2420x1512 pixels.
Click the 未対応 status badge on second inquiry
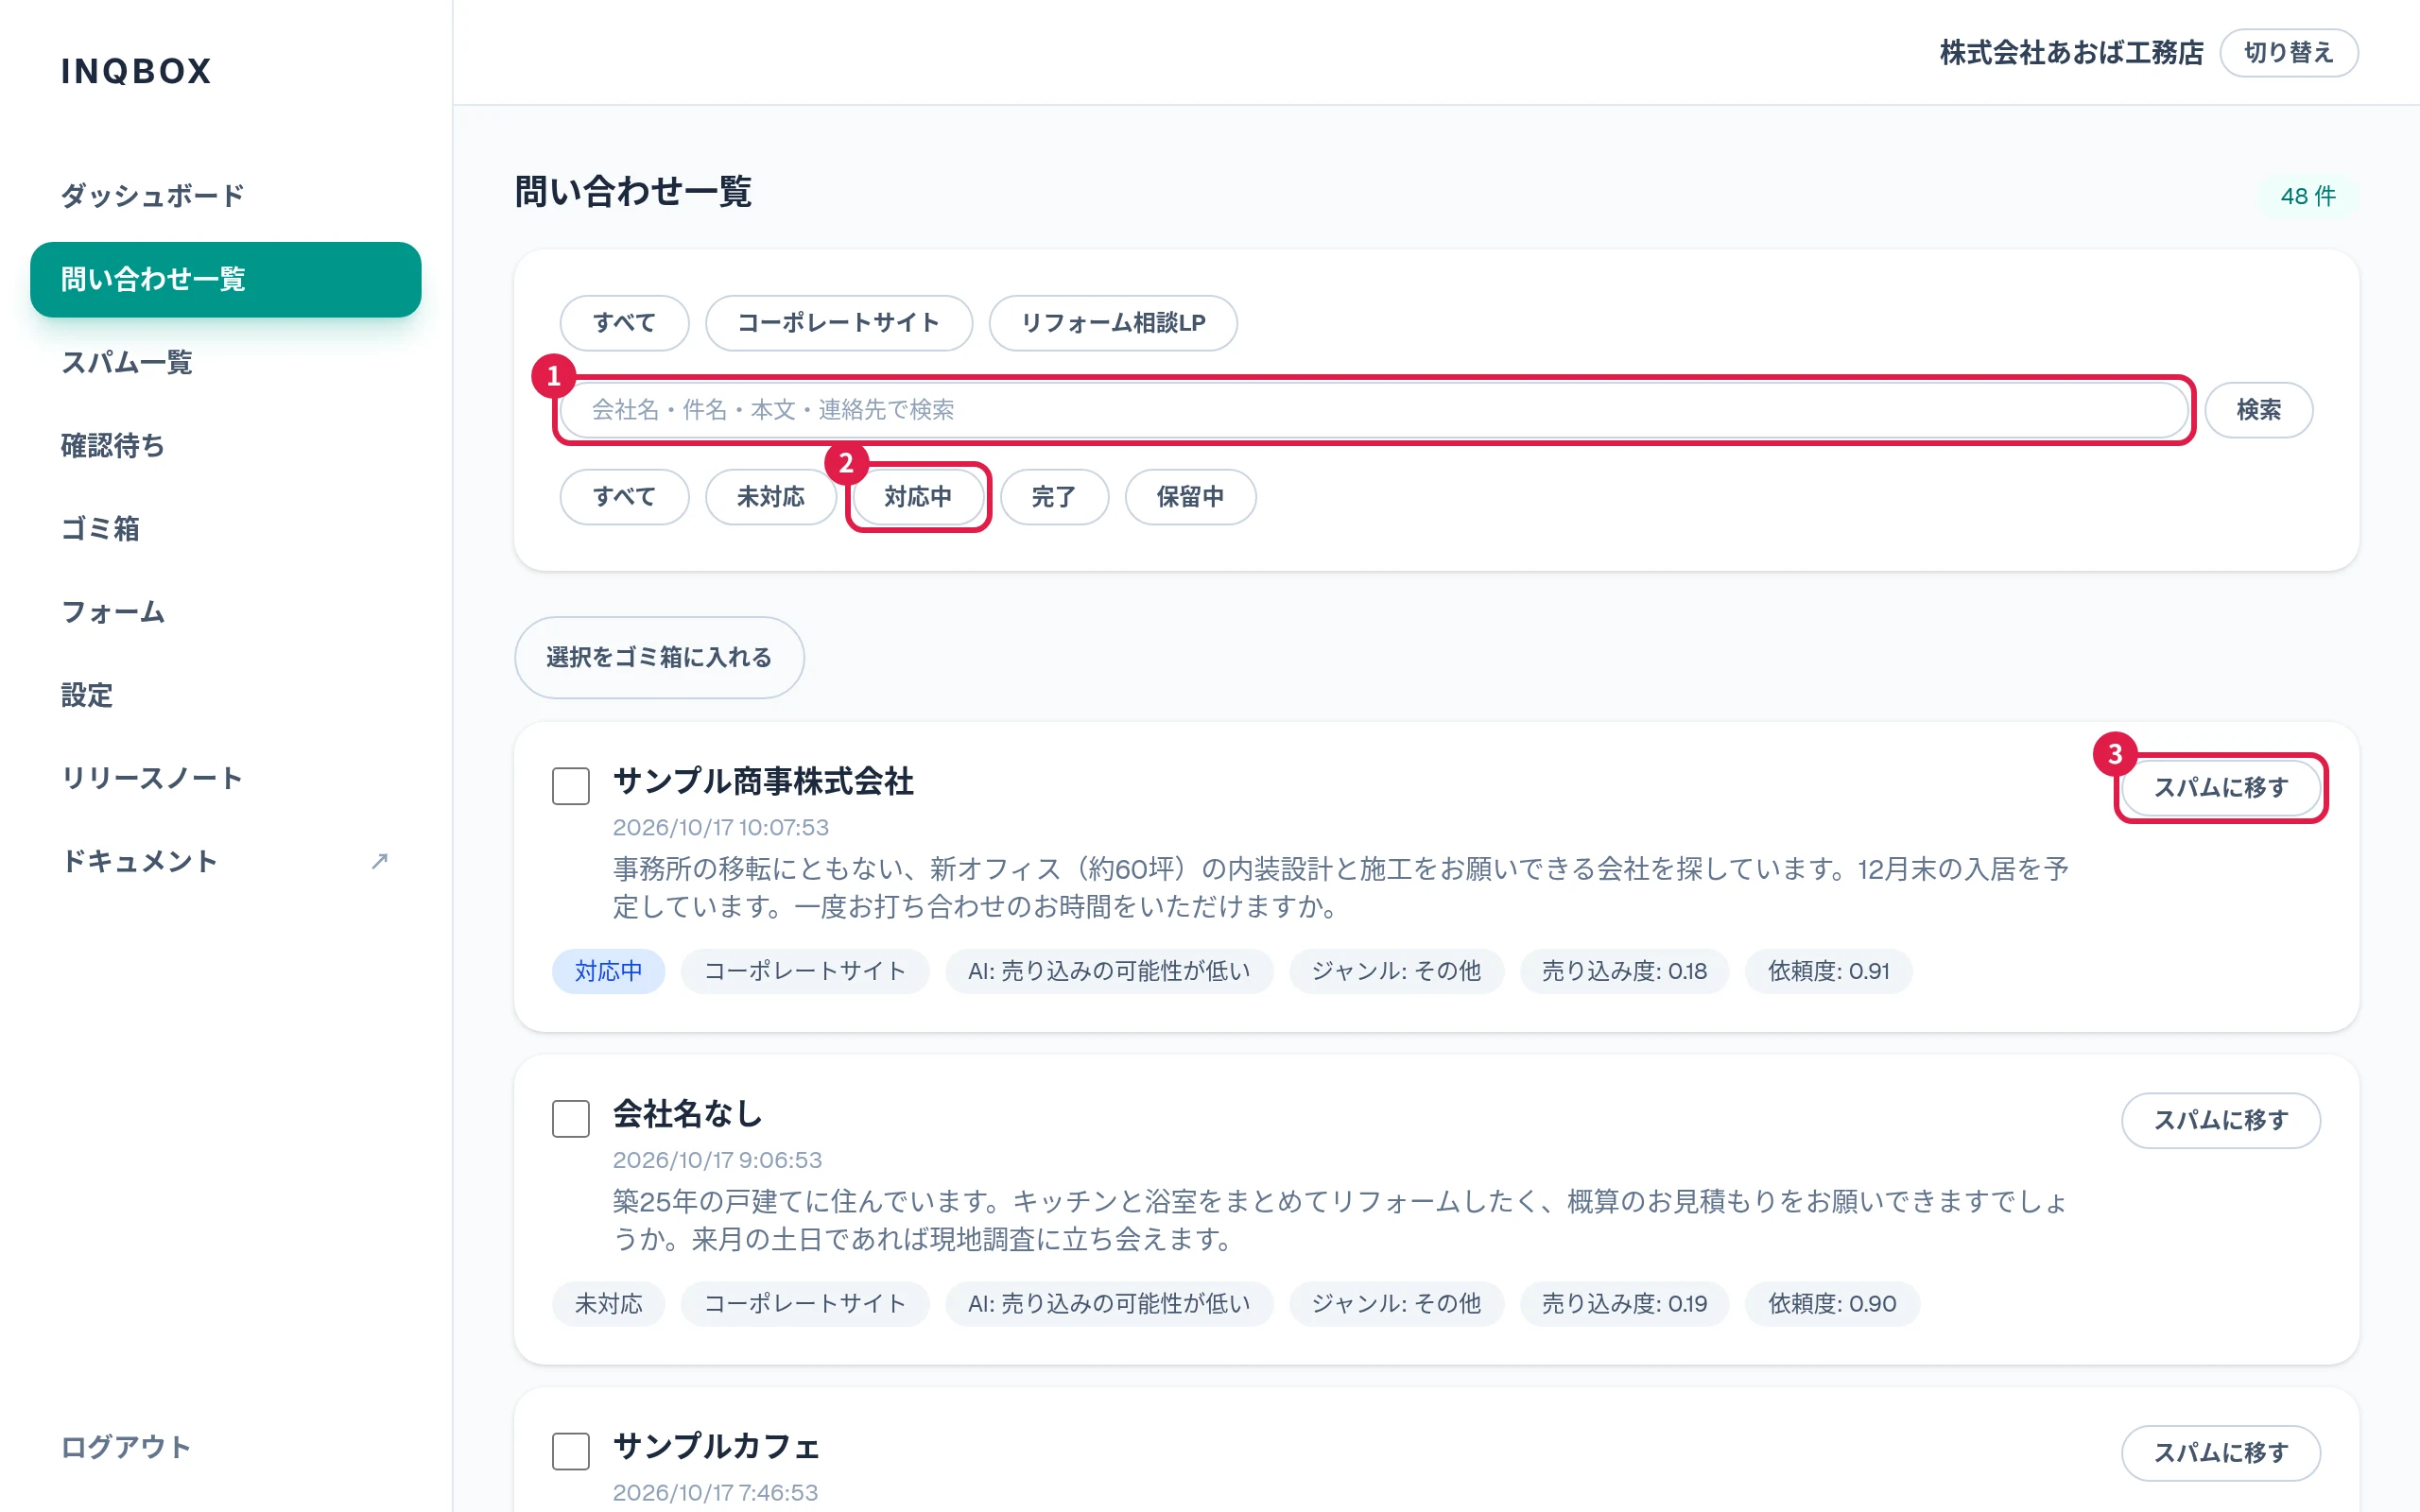coord(608,1304)
